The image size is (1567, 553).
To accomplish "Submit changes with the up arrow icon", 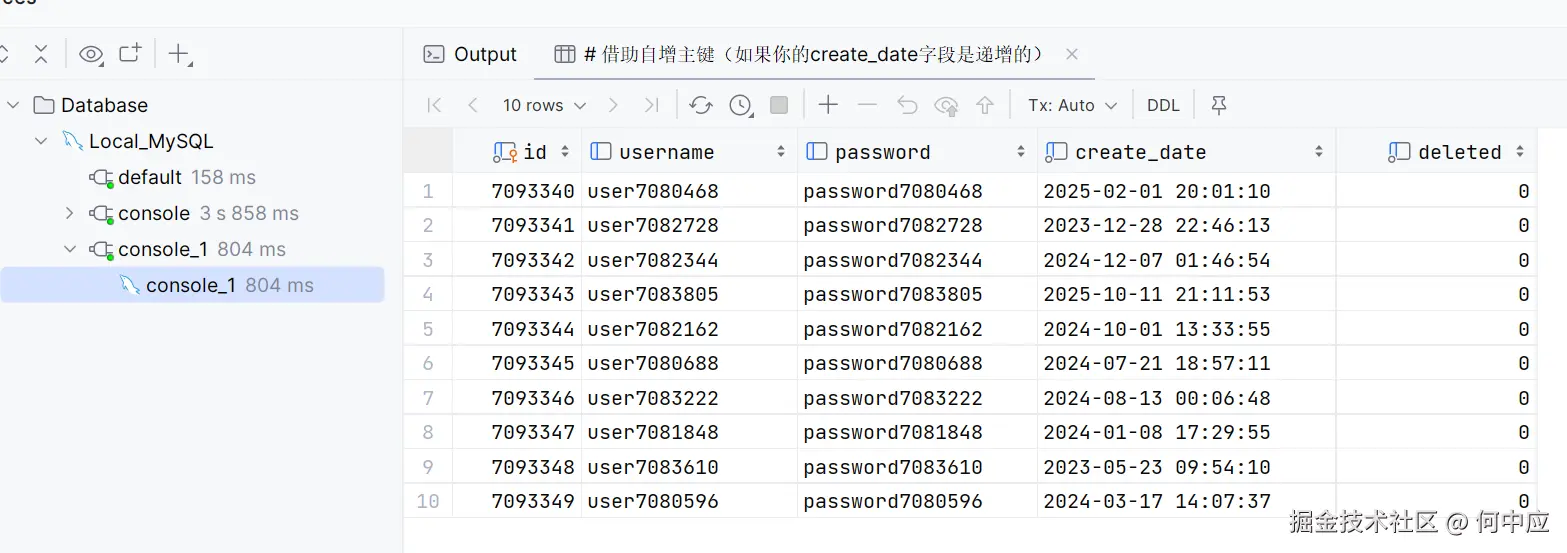I will pos(985,105).
